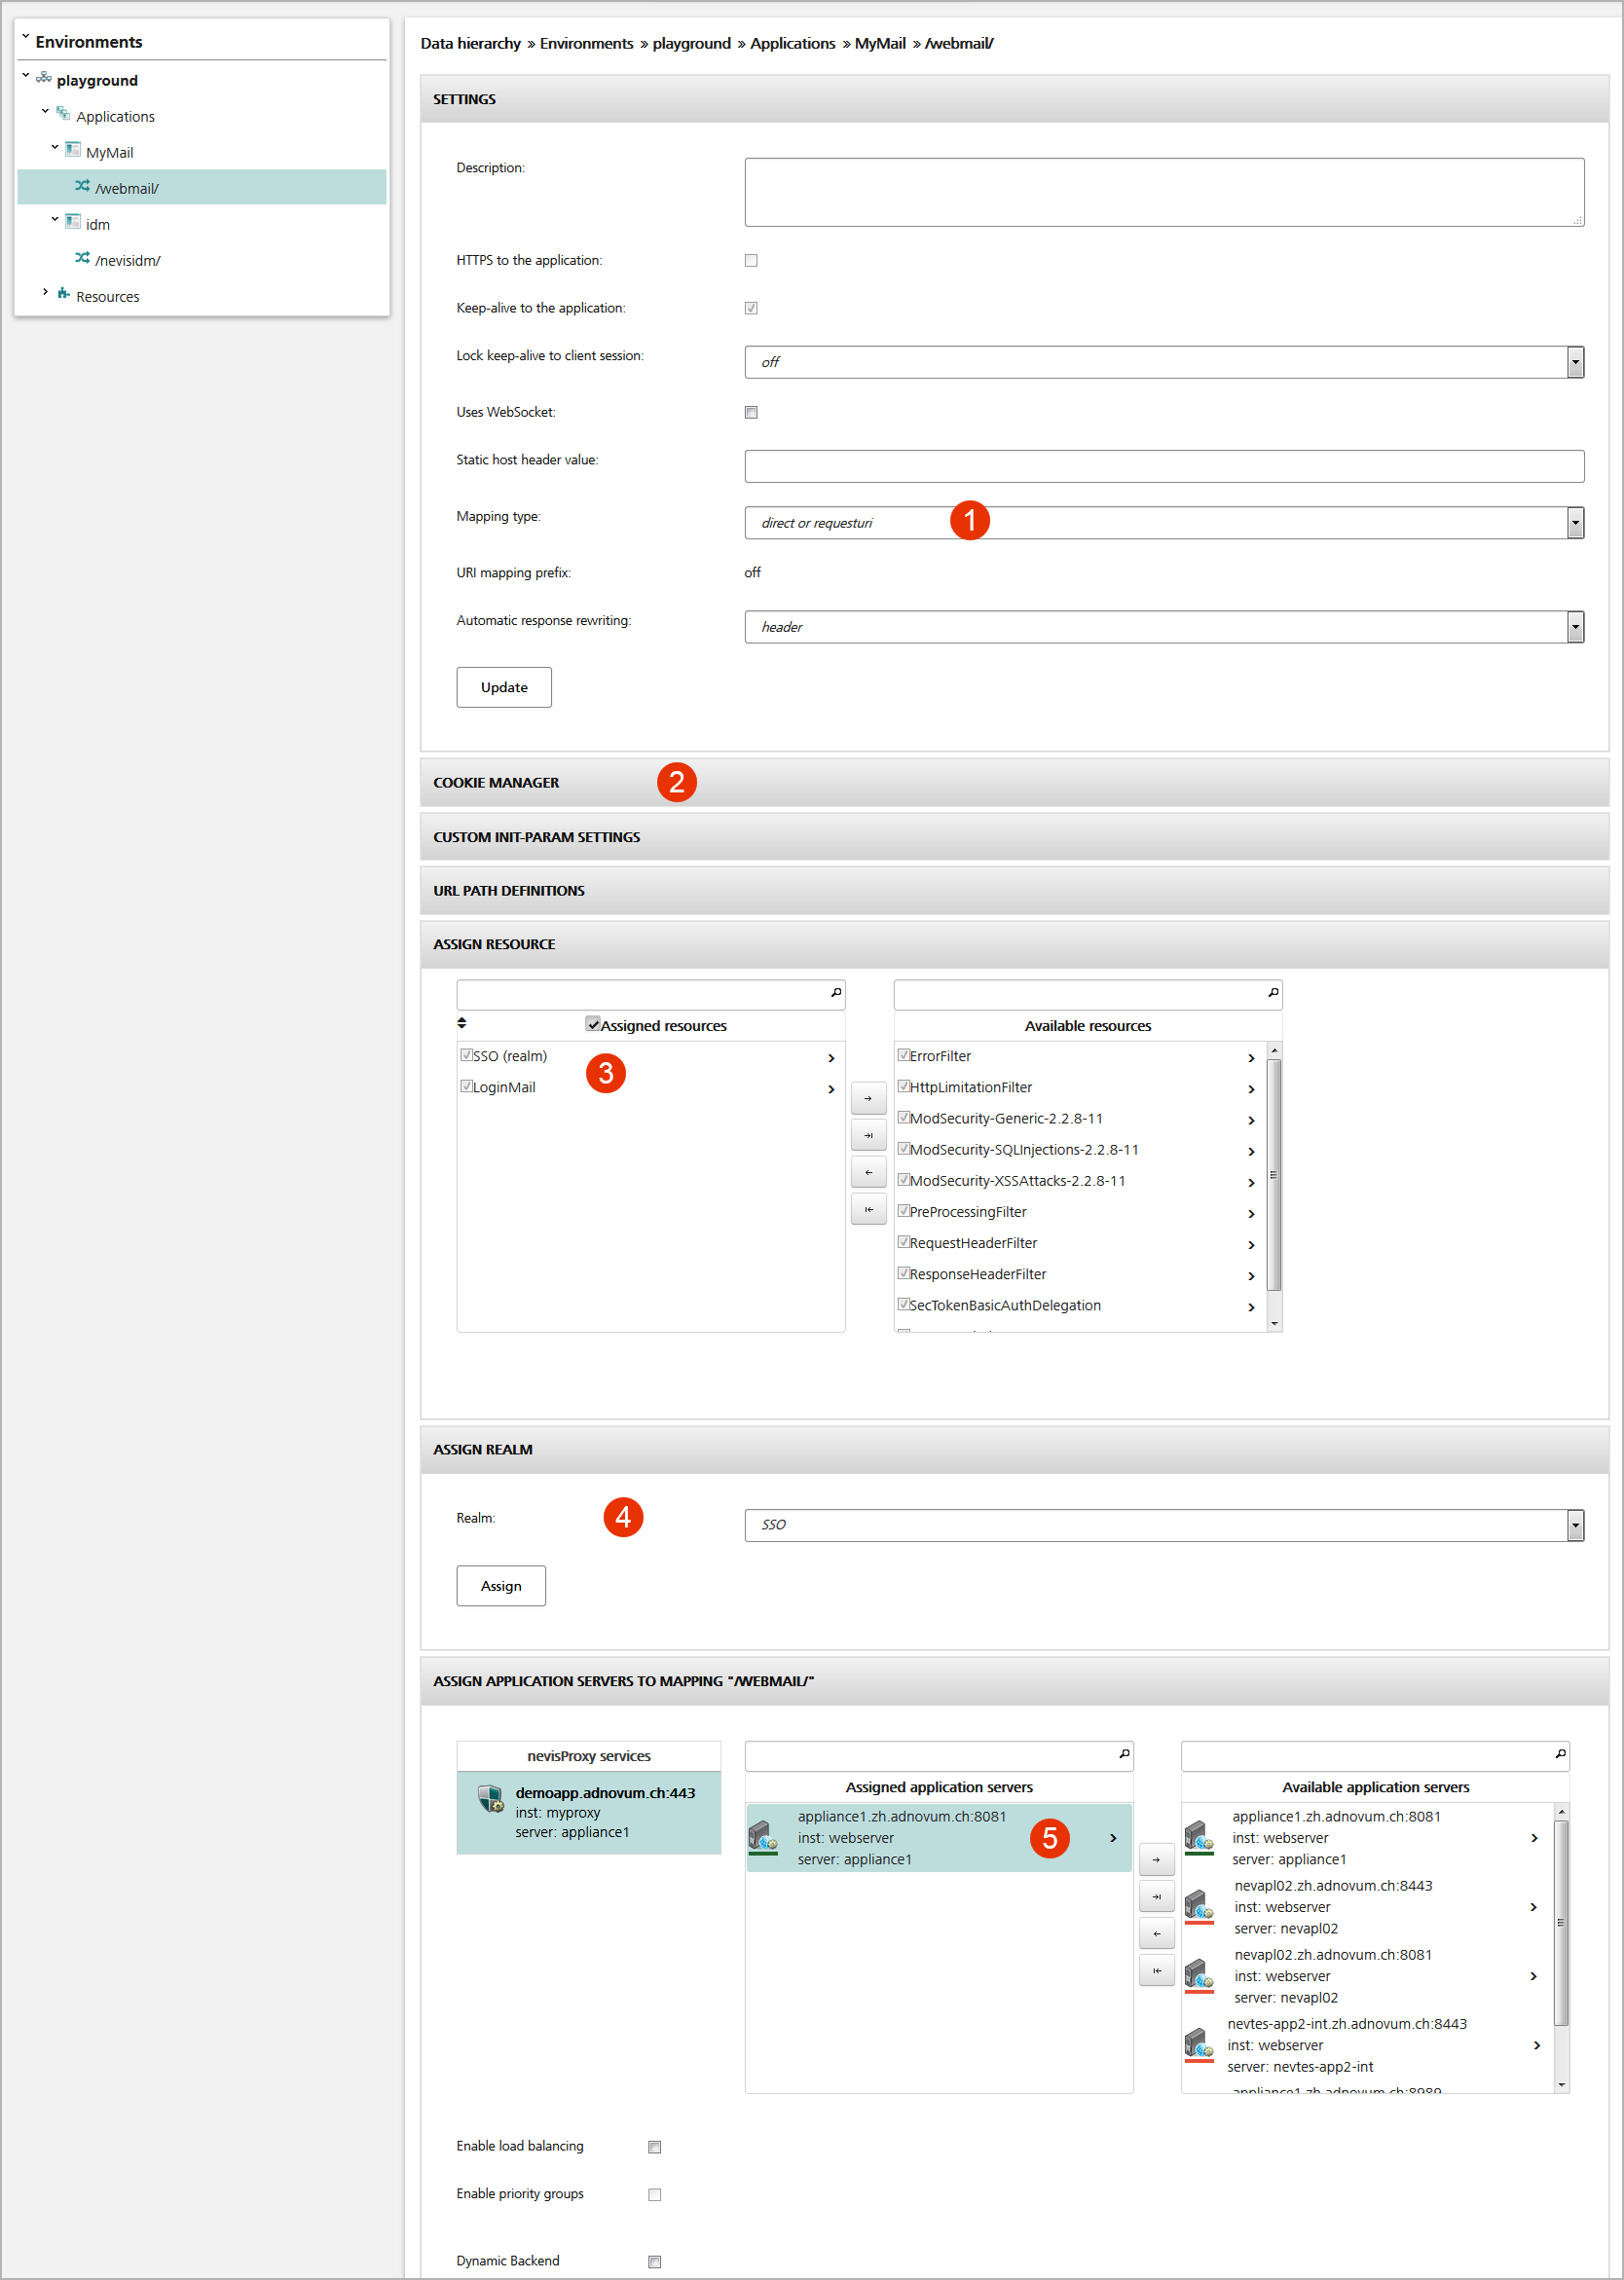The image size is (1624, 2280).
Task: Click MyMail link in breadcrumb
Action: coord(880,43)
